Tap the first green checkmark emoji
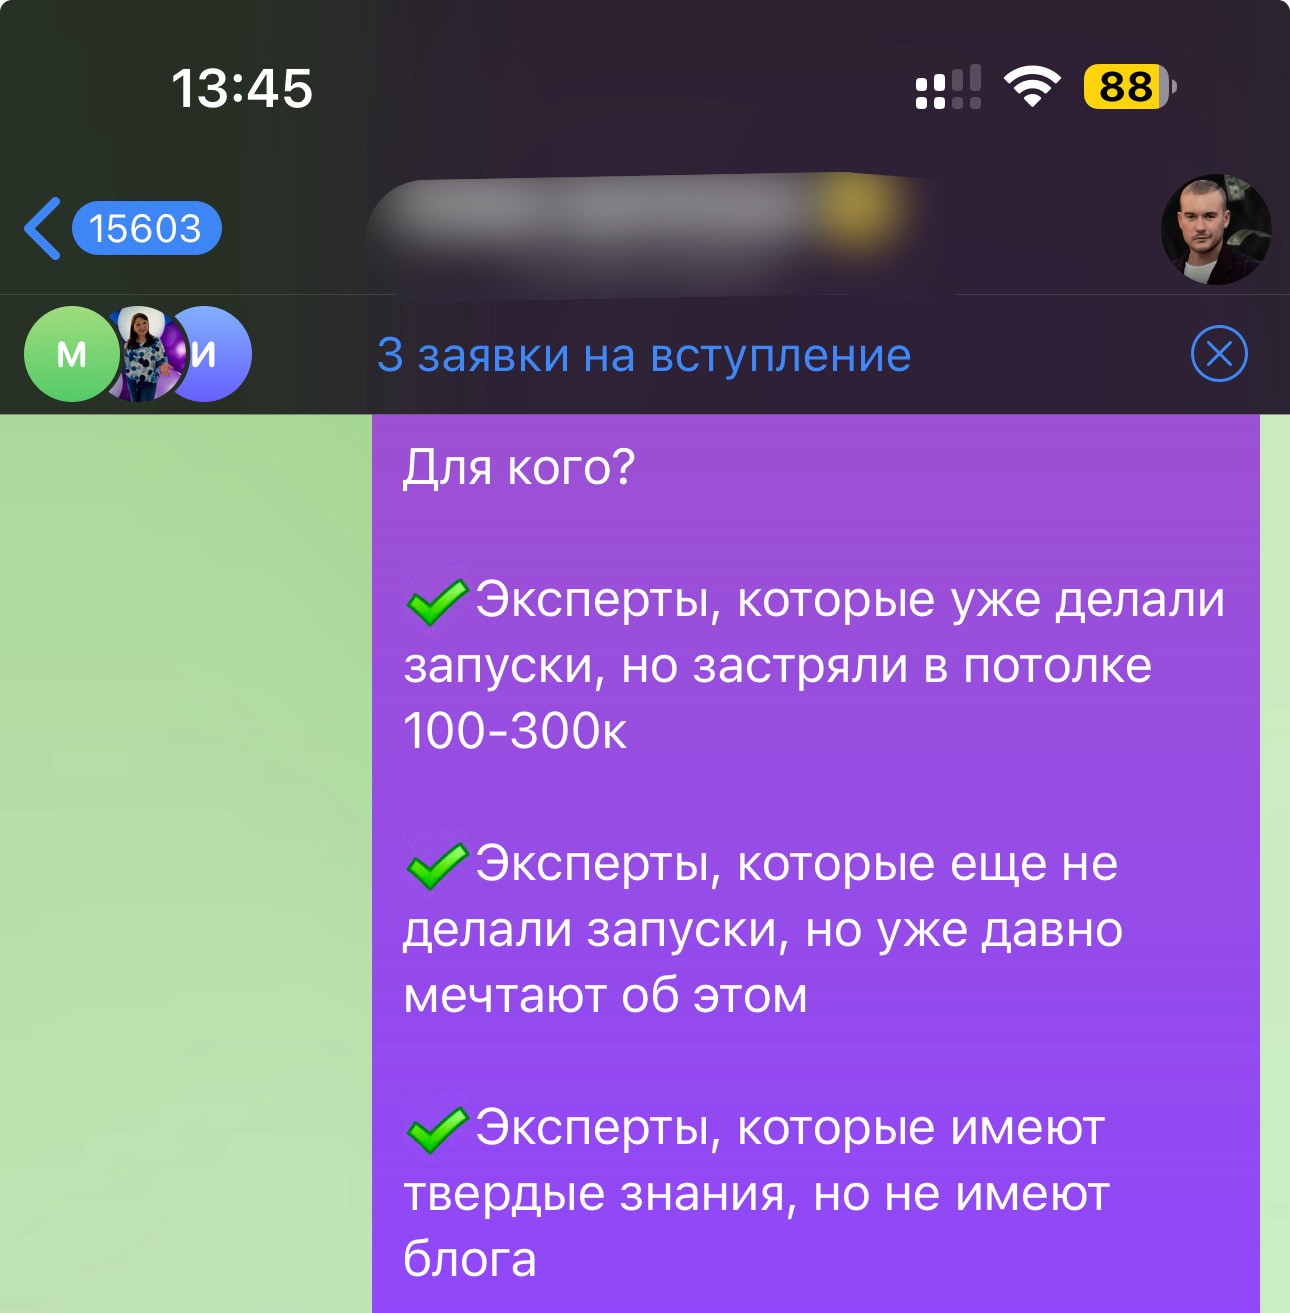This screenshot has height=1313, width=1290. [437, 602]
